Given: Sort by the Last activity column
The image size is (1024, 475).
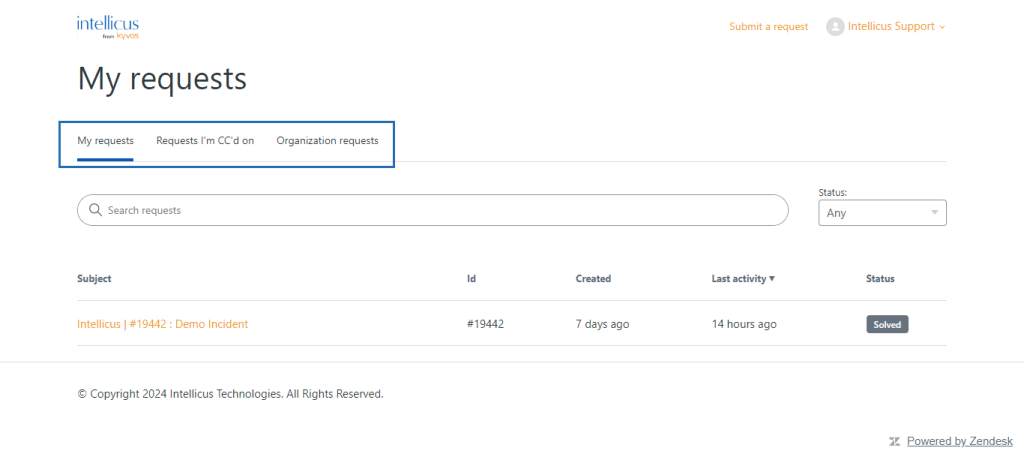Looking at the screenshot, I should (743, 278).
